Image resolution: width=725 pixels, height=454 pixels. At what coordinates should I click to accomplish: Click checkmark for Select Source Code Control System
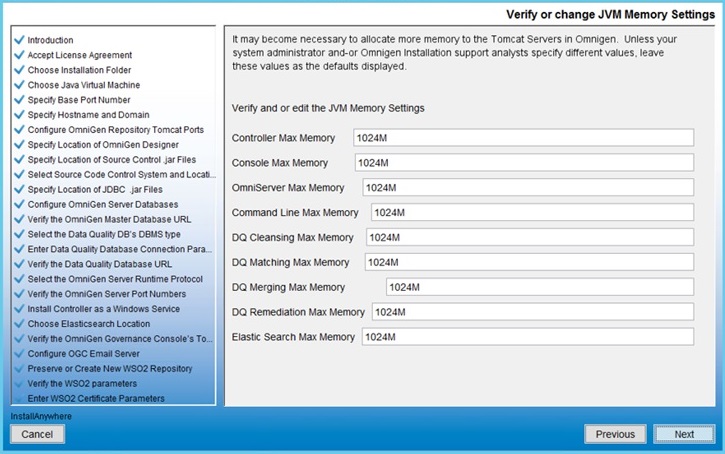tap(19, 174)
